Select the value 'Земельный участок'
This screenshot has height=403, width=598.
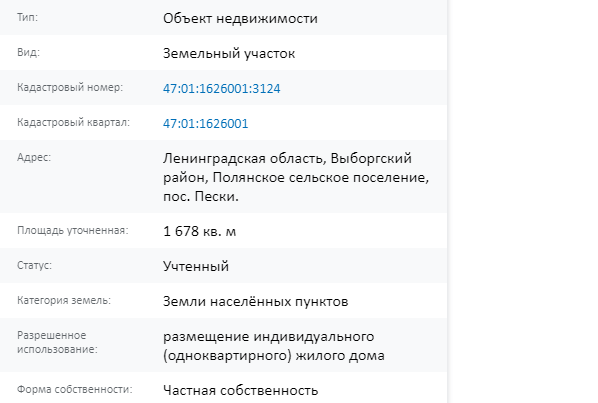229,53
